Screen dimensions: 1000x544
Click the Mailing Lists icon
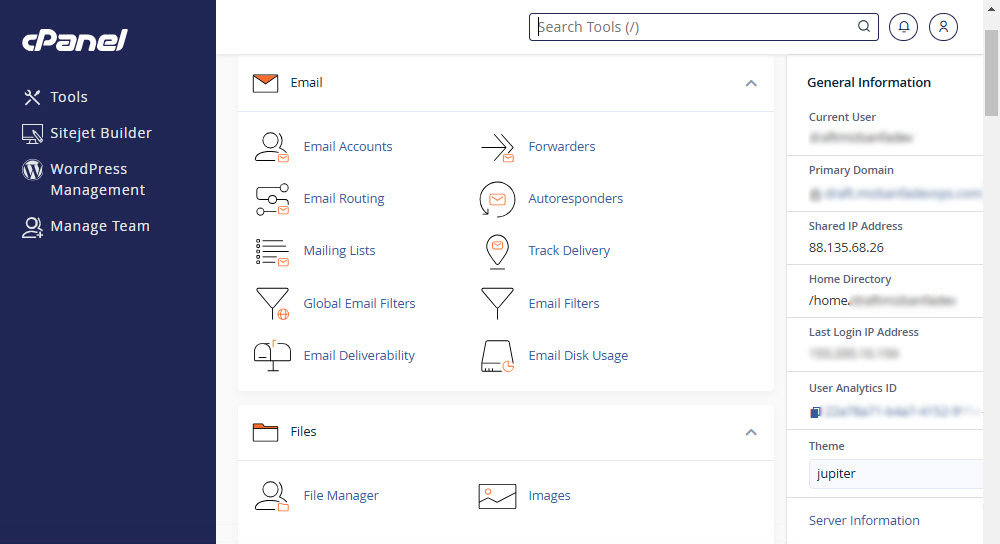click(x=272, y=251)
